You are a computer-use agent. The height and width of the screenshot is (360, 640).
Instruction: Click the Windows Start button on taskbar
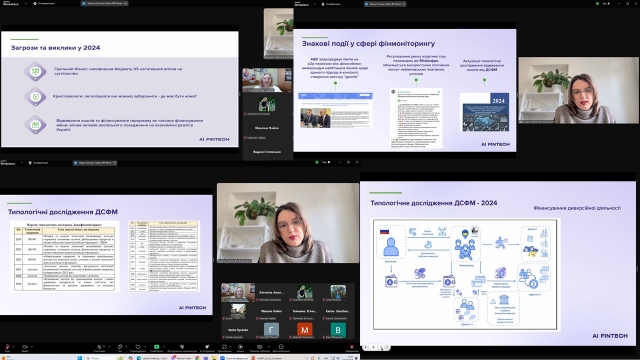coord(80,358)
